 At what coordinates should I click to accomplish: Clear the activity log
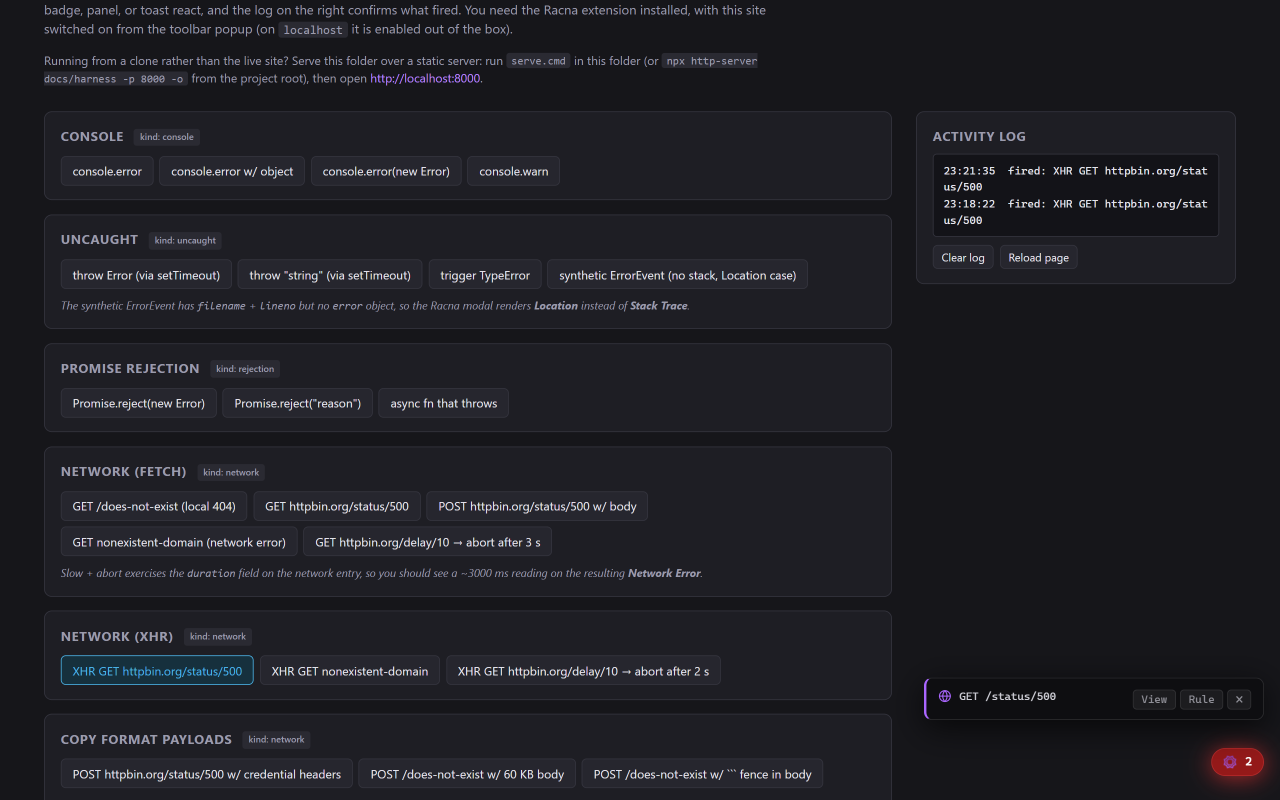963,257
